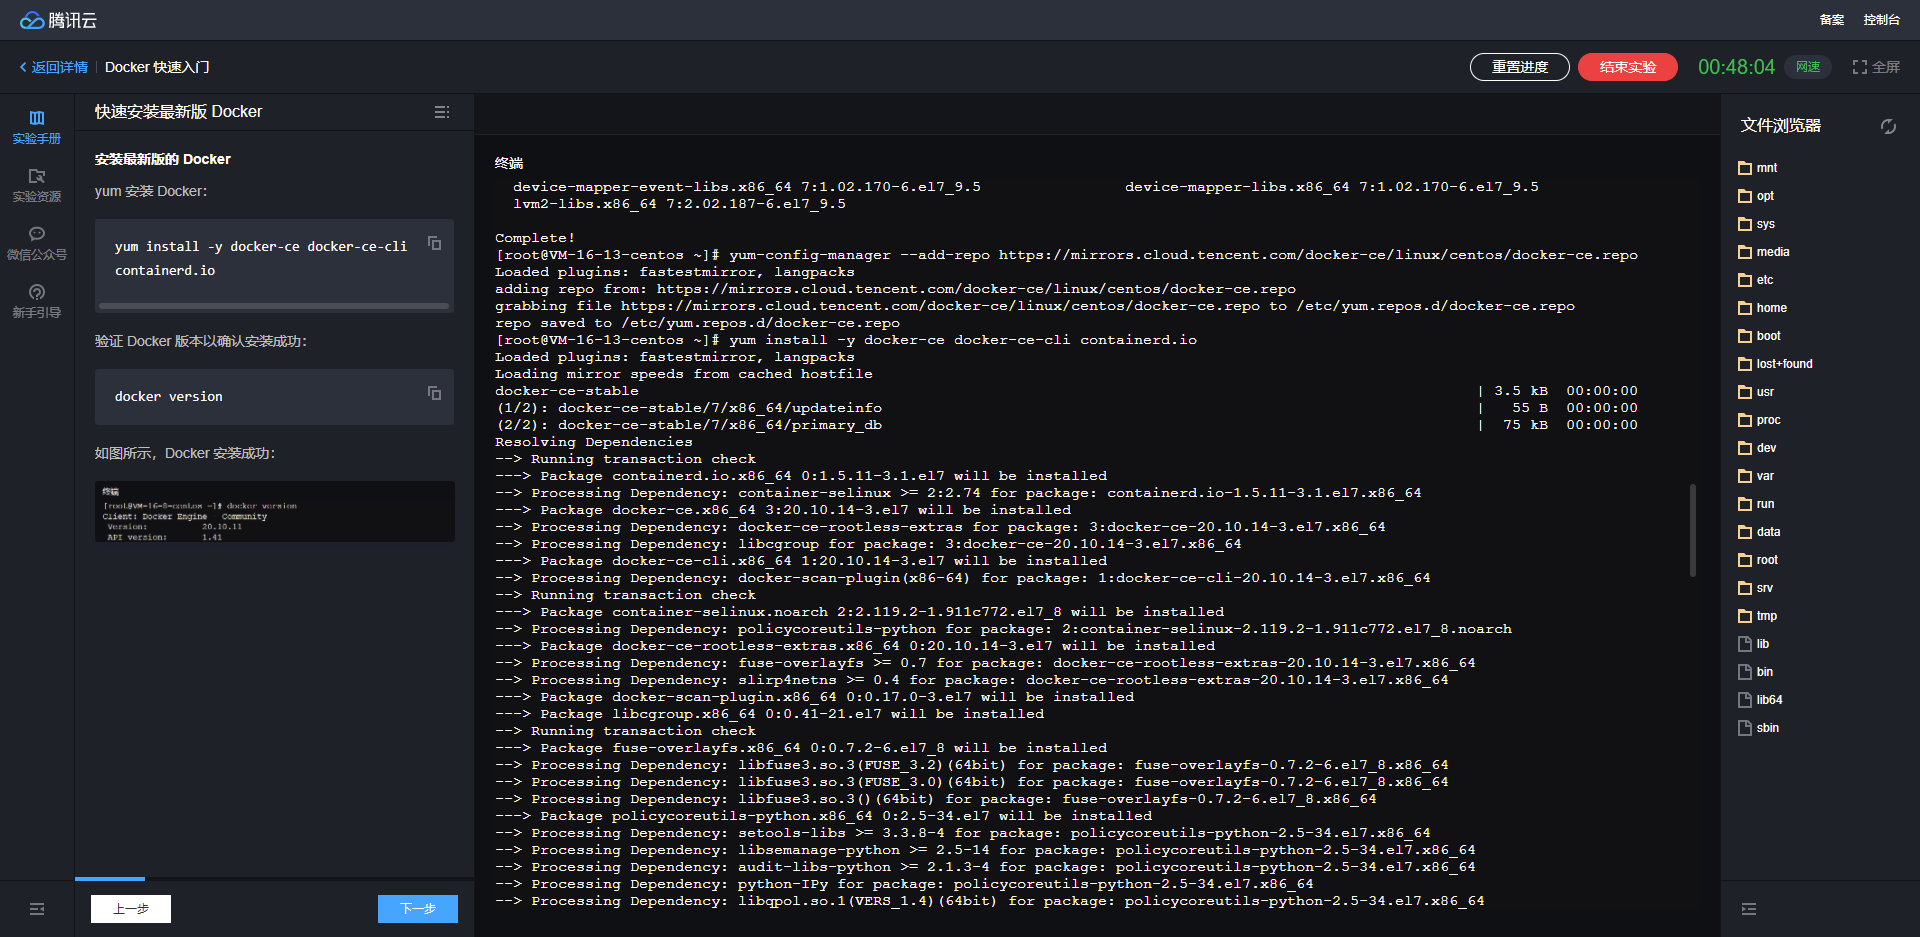The image size is (1920, 937).
Task: Click the 00:48:04 countdown timer
Action: (1736, 67)
